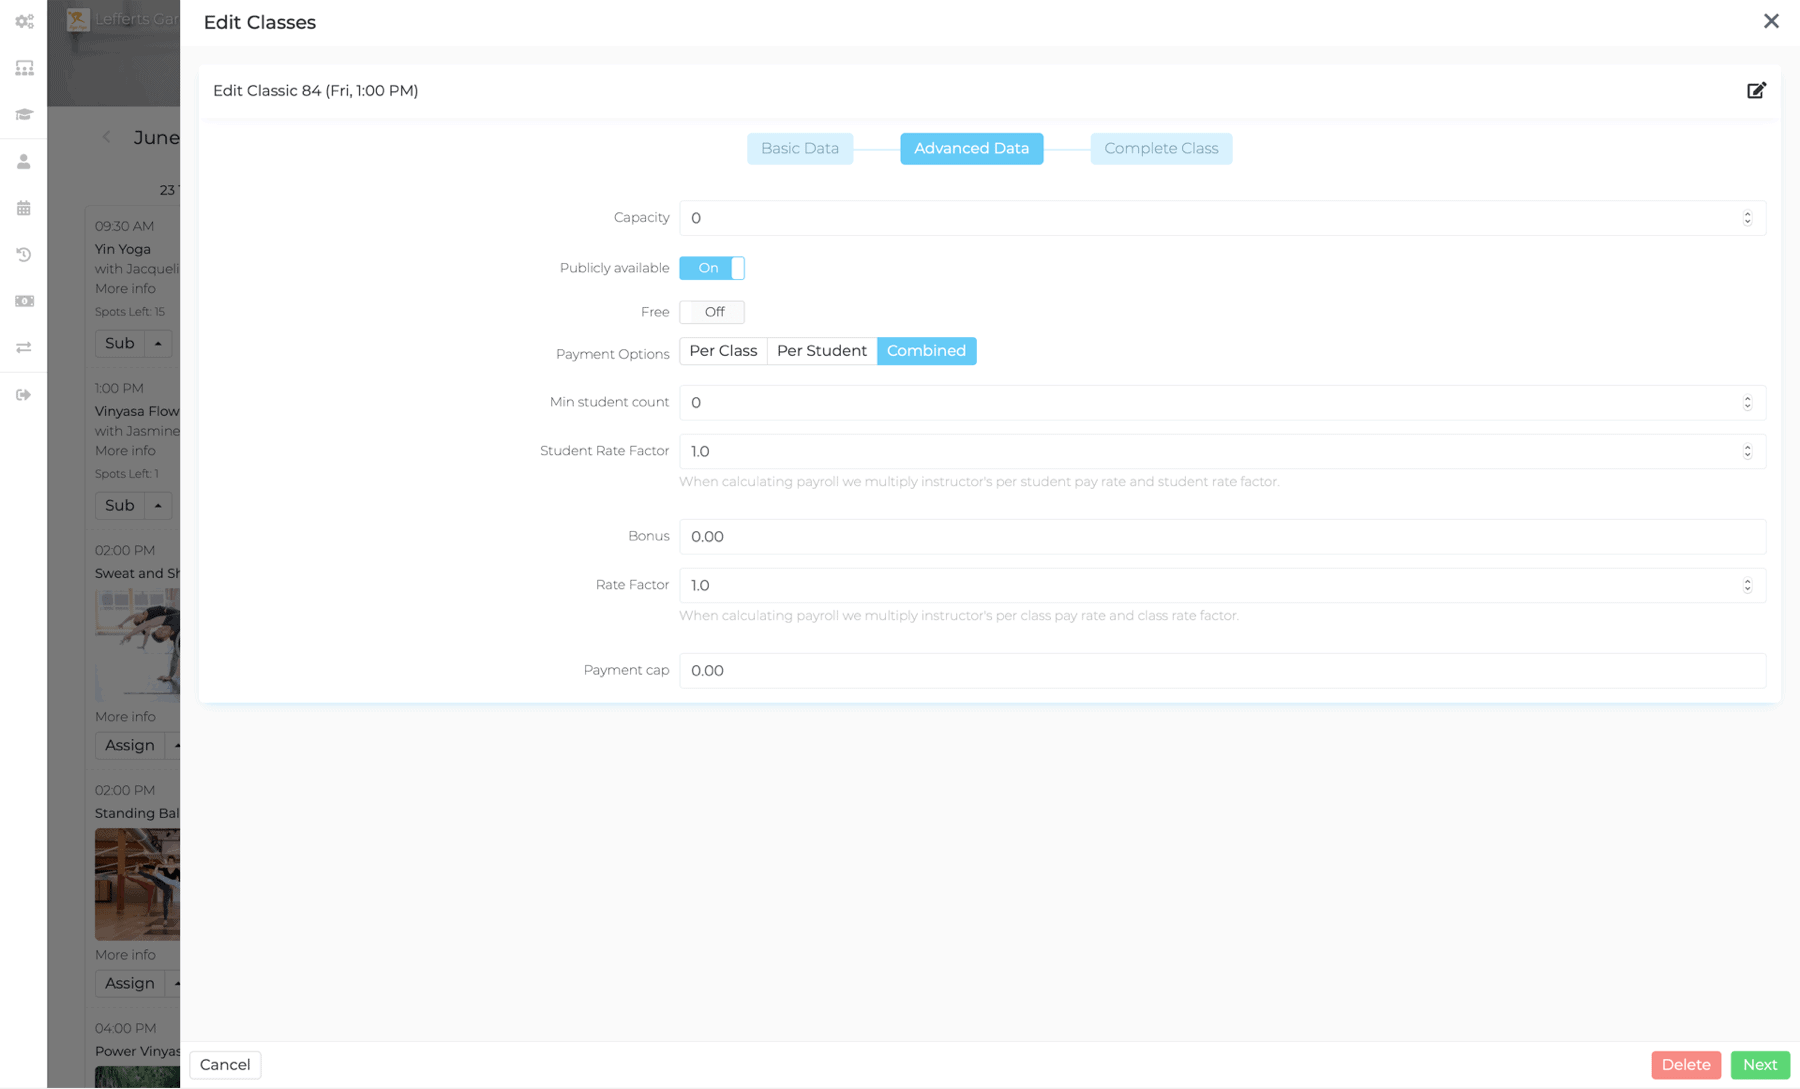
Task: Click the Cancel button
Action: (x=225, y=1065)
